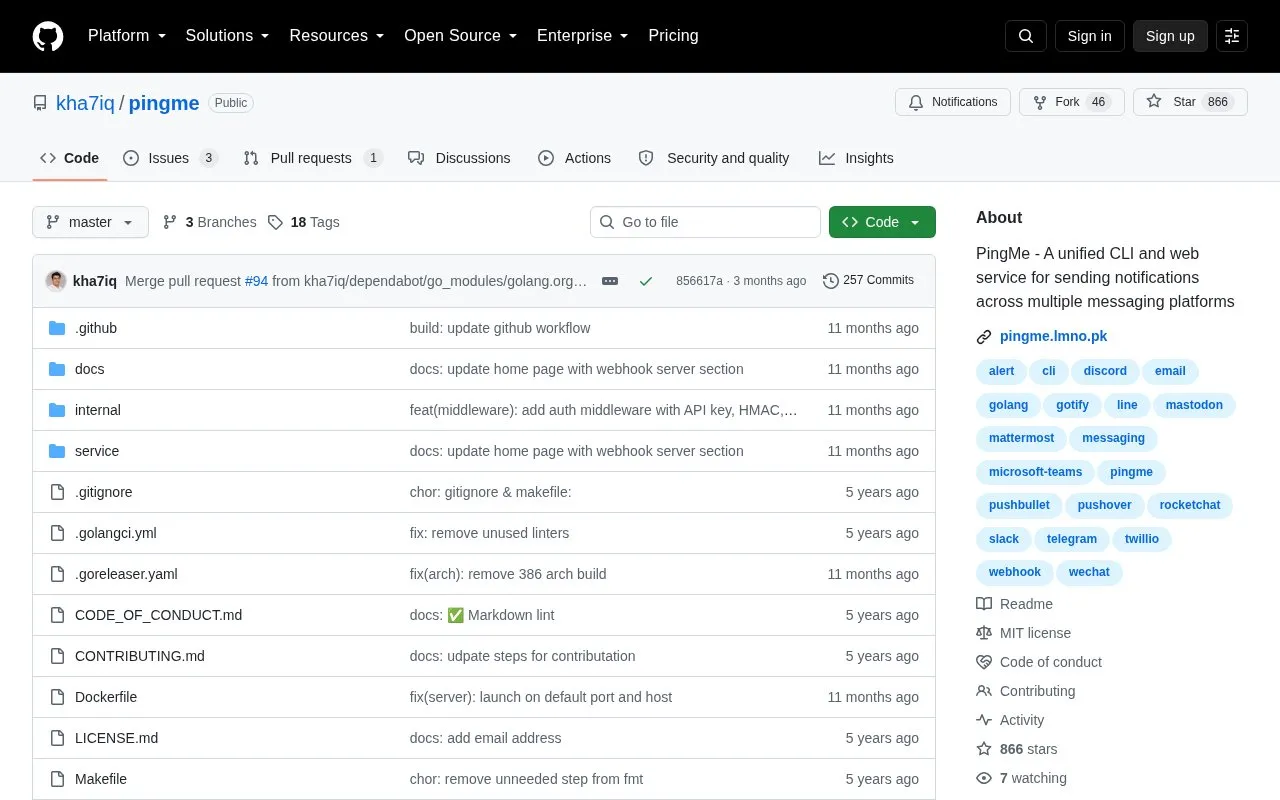Fork the pingme repository
1280x800 pixels.
click(x=1072, y=102)
